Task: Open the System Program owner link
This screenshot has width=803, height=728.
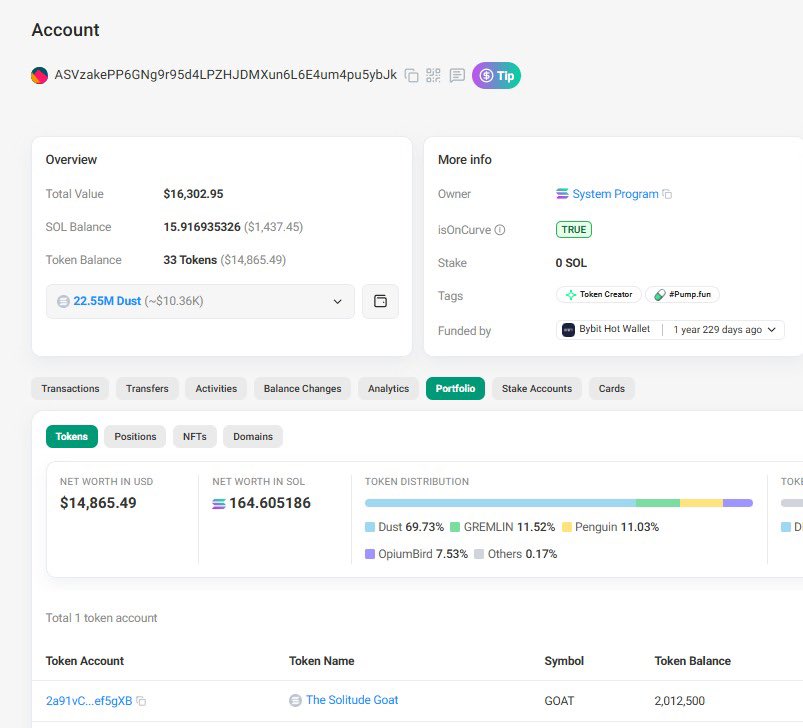Action: 615,194
